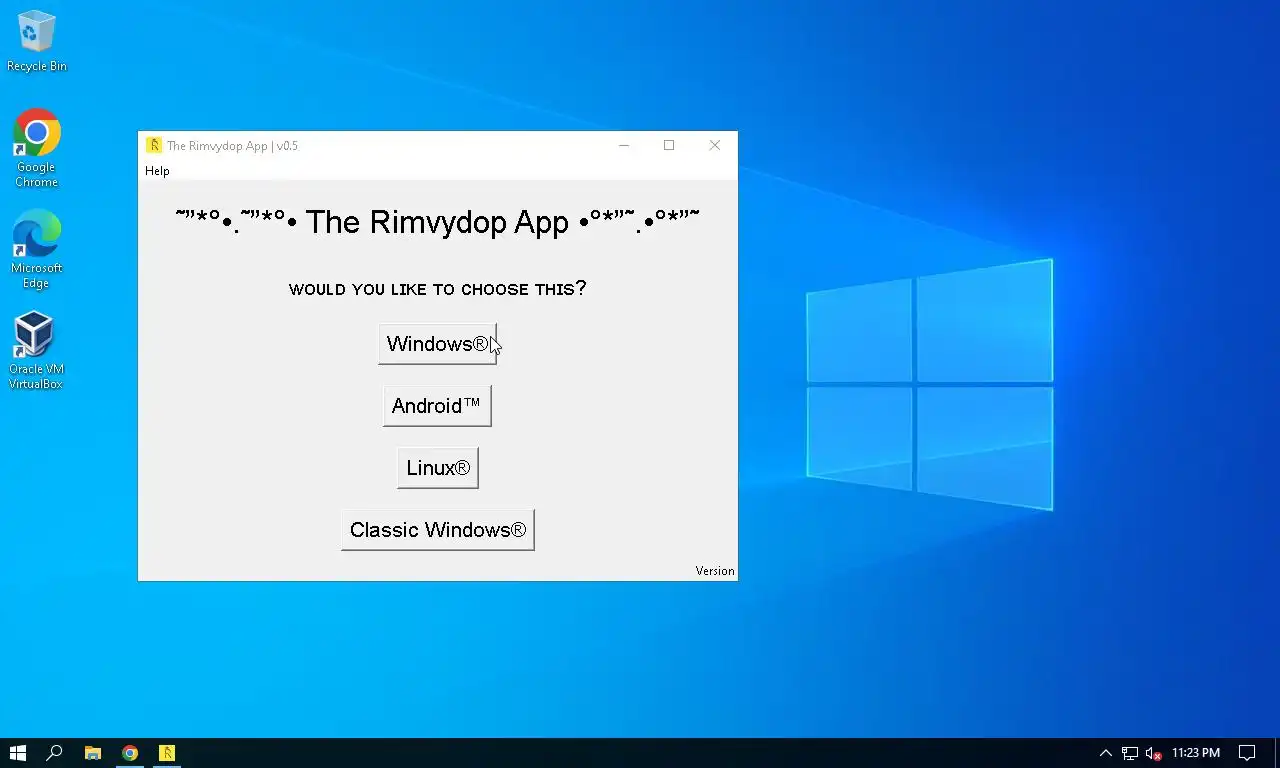Select the Google Chrome desktop shortcut

tap(37, 148)
